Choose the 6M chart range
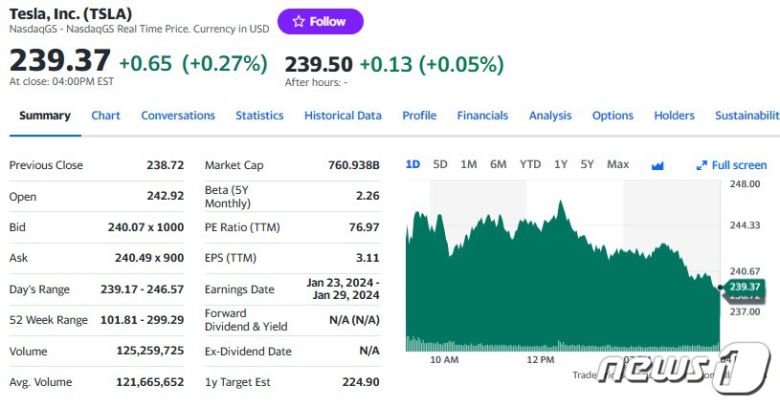Image resolution: width=780 pixels, height=406 pixels. click(498, 164)
